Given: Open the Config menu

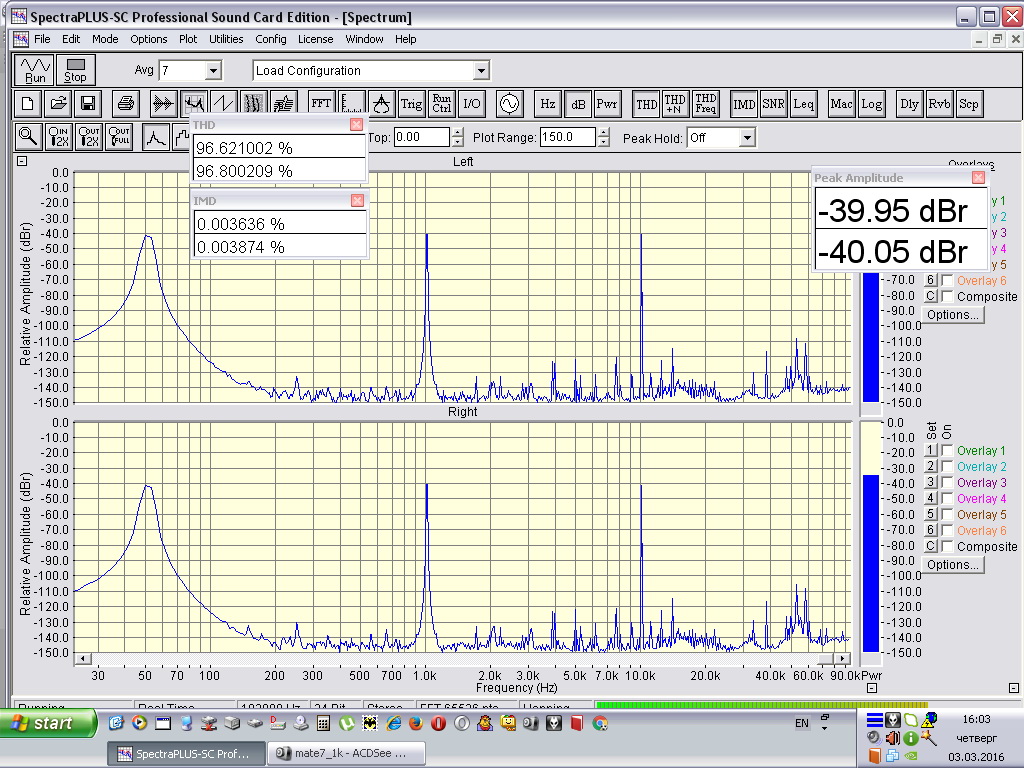Looking at the screenshot, I should coord(270,39).
